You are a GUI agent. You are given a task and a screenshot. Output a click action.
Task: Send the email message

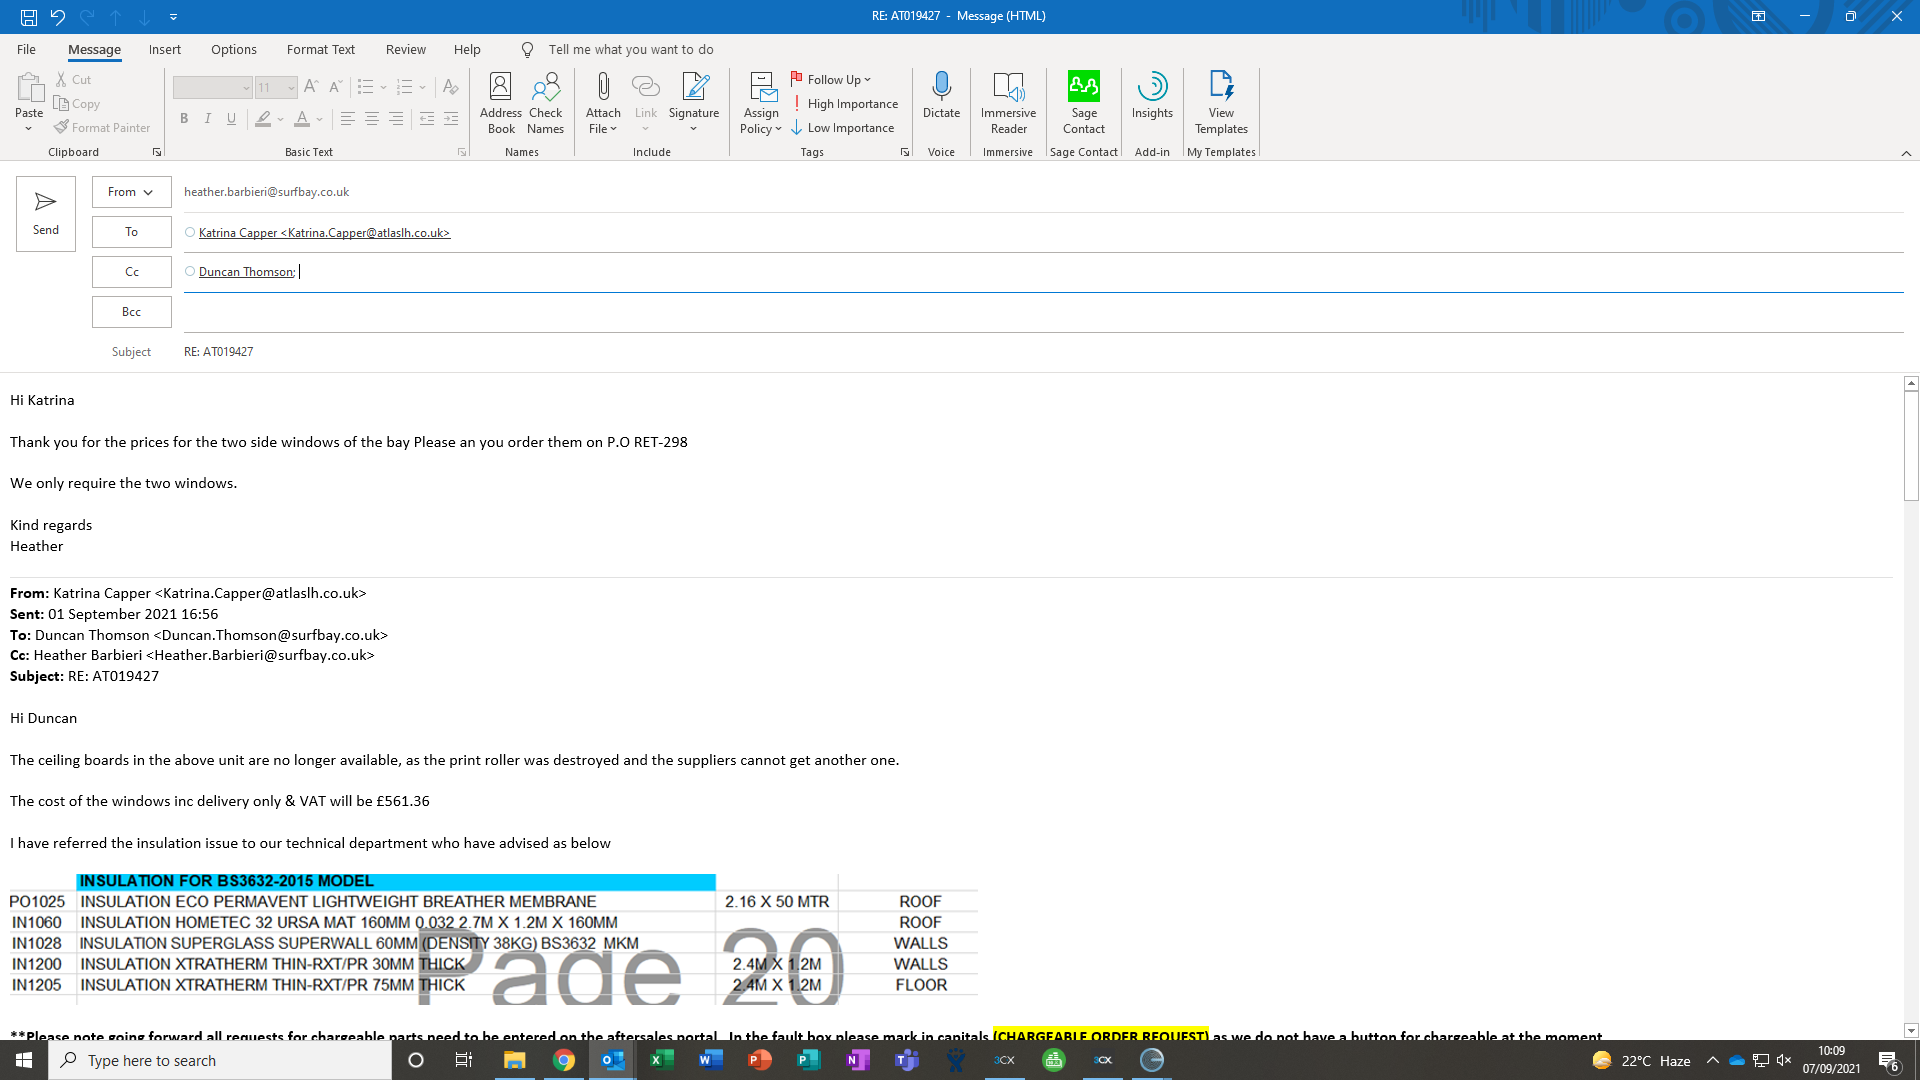tap(46, 214)
